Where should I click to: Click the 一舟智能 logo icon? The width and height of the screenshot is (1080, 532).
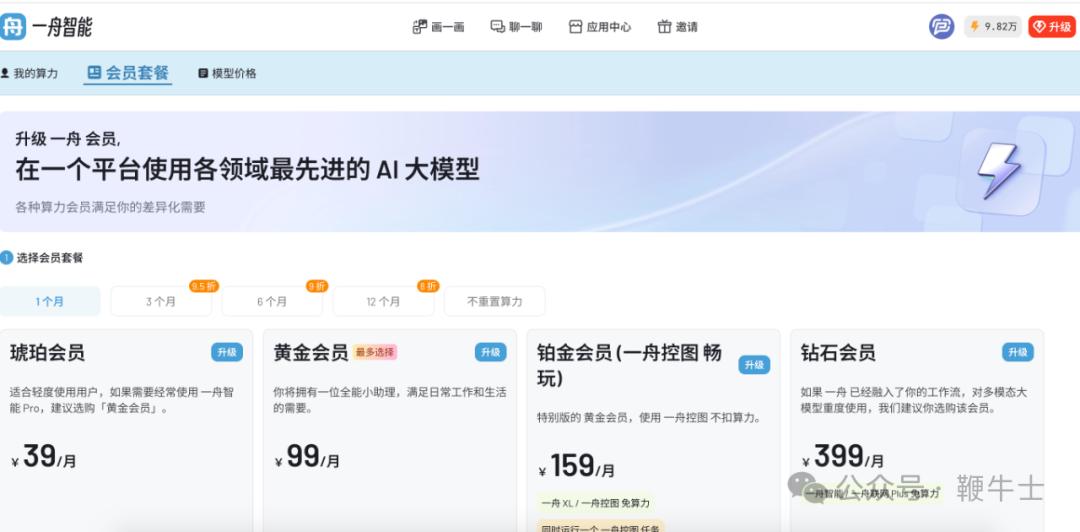point(12,27)
